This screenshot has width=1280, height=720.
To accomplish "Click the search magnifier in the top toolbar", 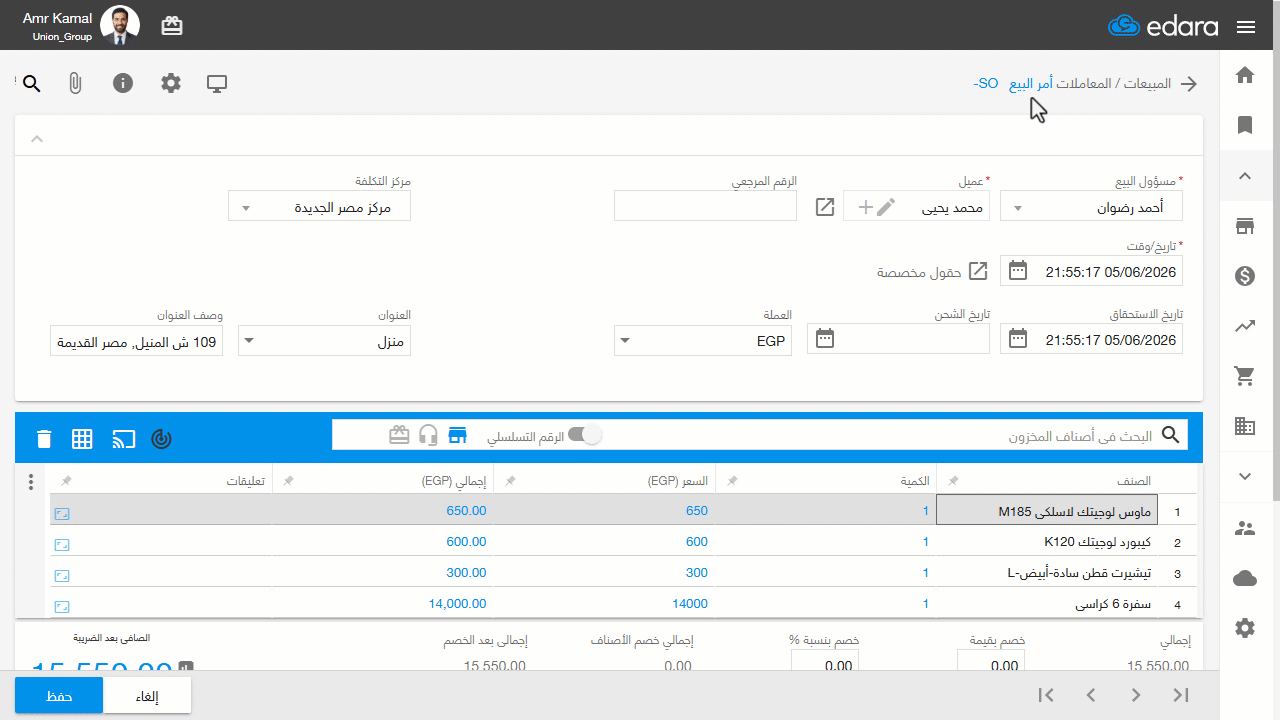I will tap(32, 83).
